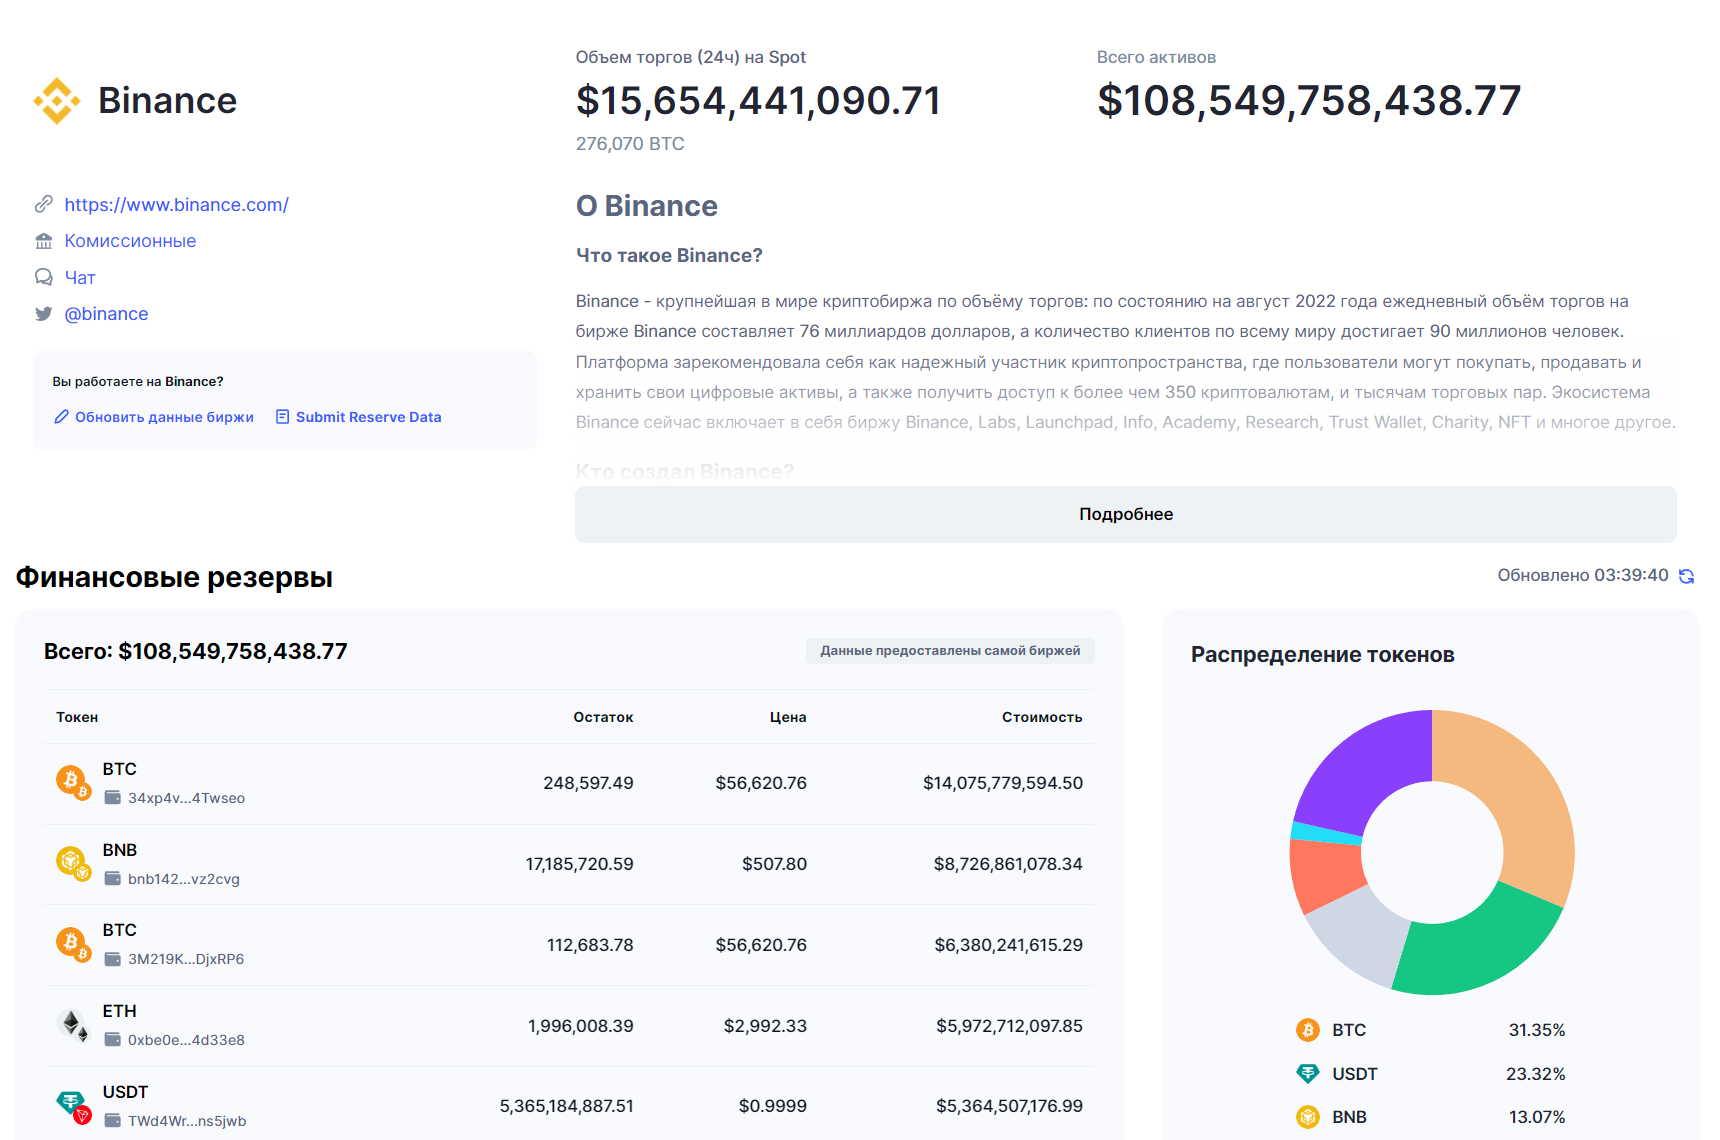
Task: Click the BTC coin icon in the reserves table
Action: point(71,780)
